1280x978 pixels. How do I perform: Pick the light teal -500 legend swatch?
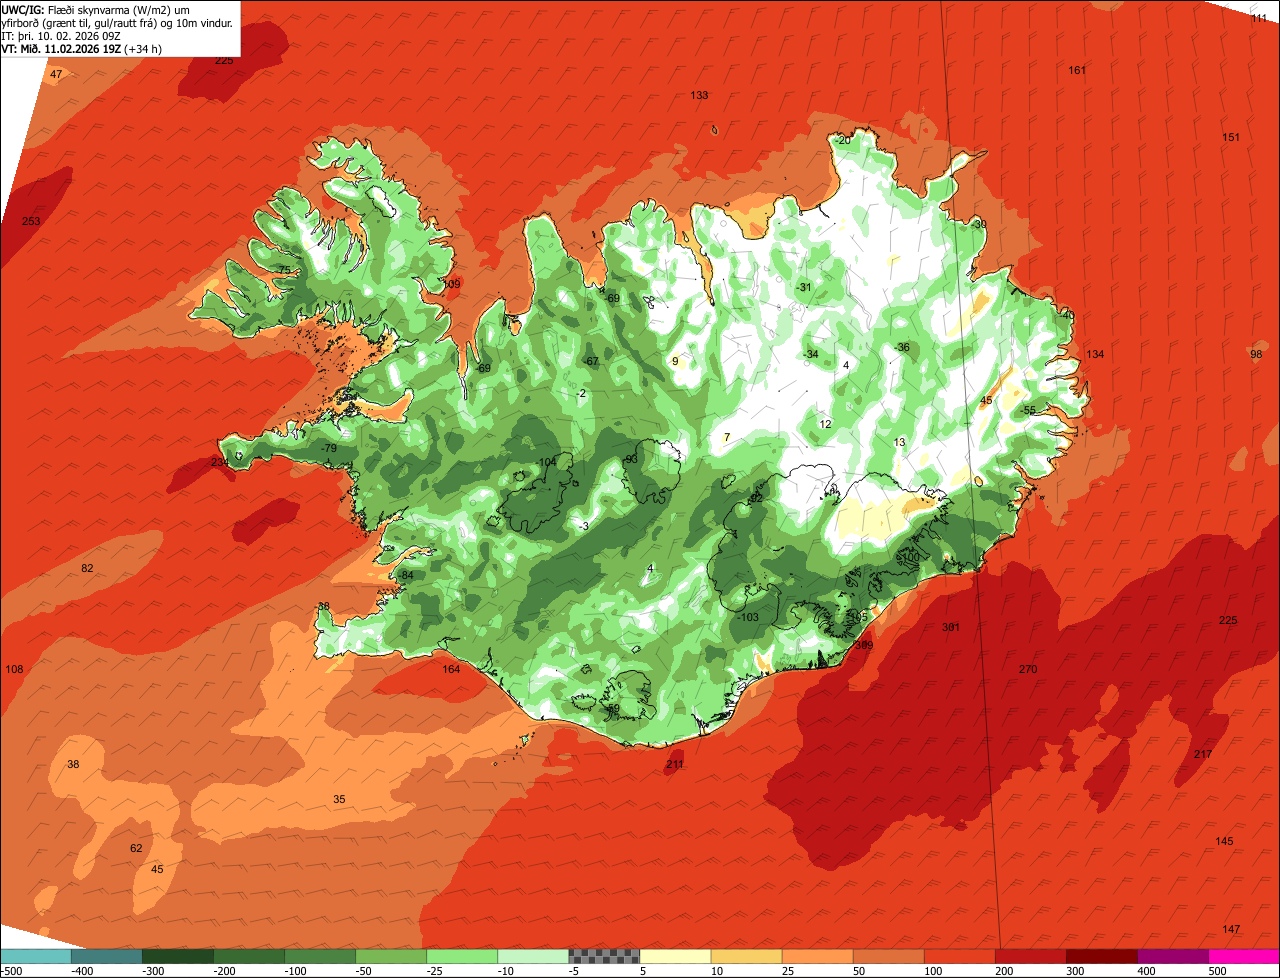(36, 956)
